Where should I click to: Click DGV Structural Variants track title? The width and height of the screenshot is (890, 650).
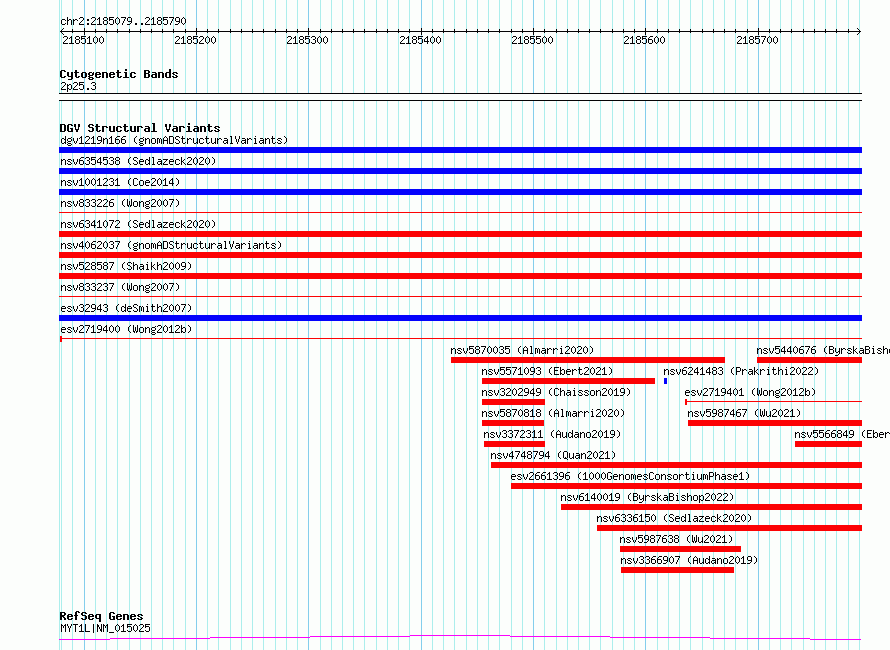click(x=140, y=128)
